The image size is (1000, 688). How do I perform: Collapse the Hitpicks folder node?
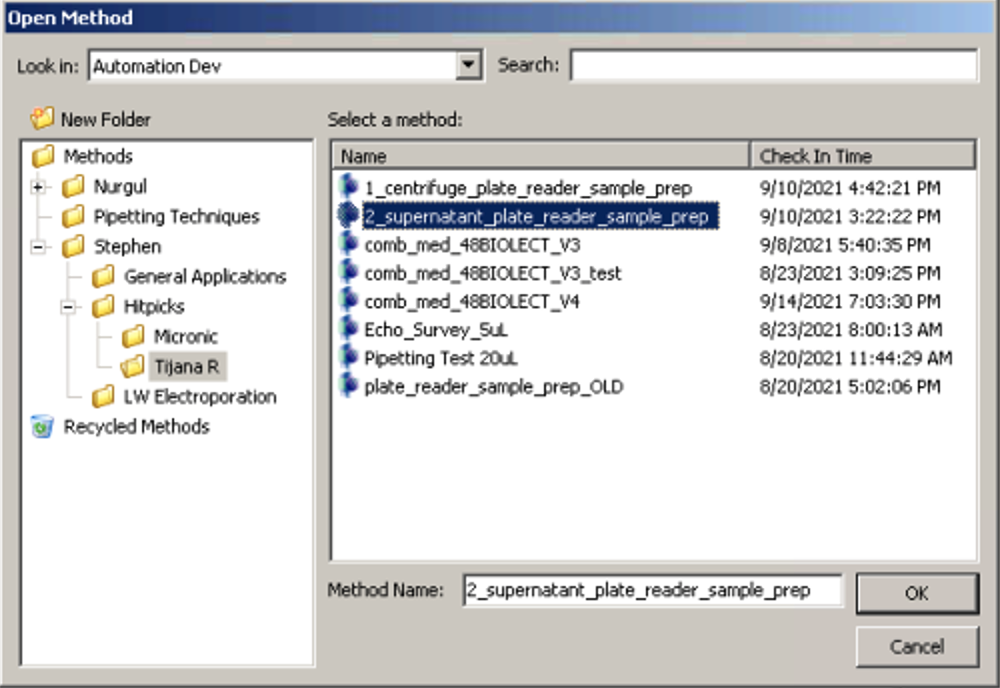pos(68,307)
